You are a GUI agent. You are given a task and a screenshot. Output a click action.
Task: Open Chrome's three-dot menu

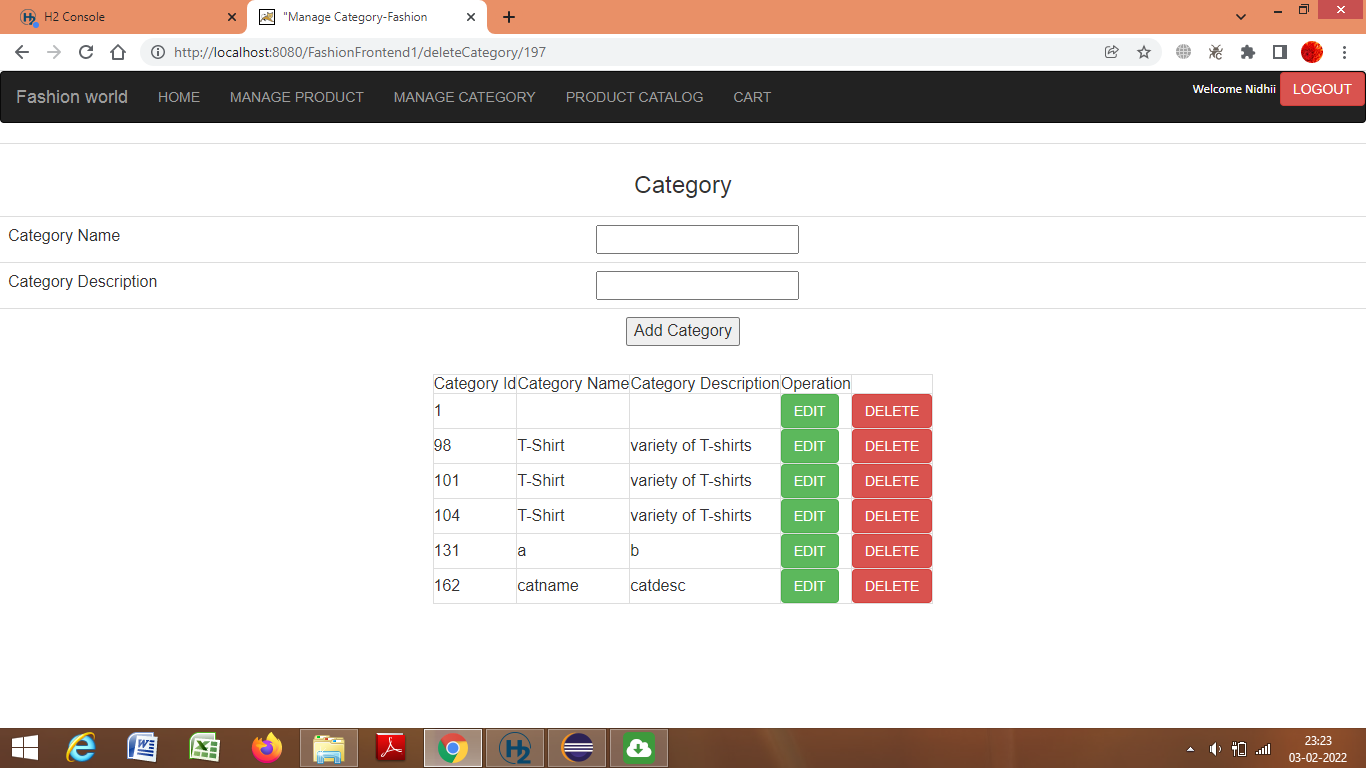tap(1345, 52)
